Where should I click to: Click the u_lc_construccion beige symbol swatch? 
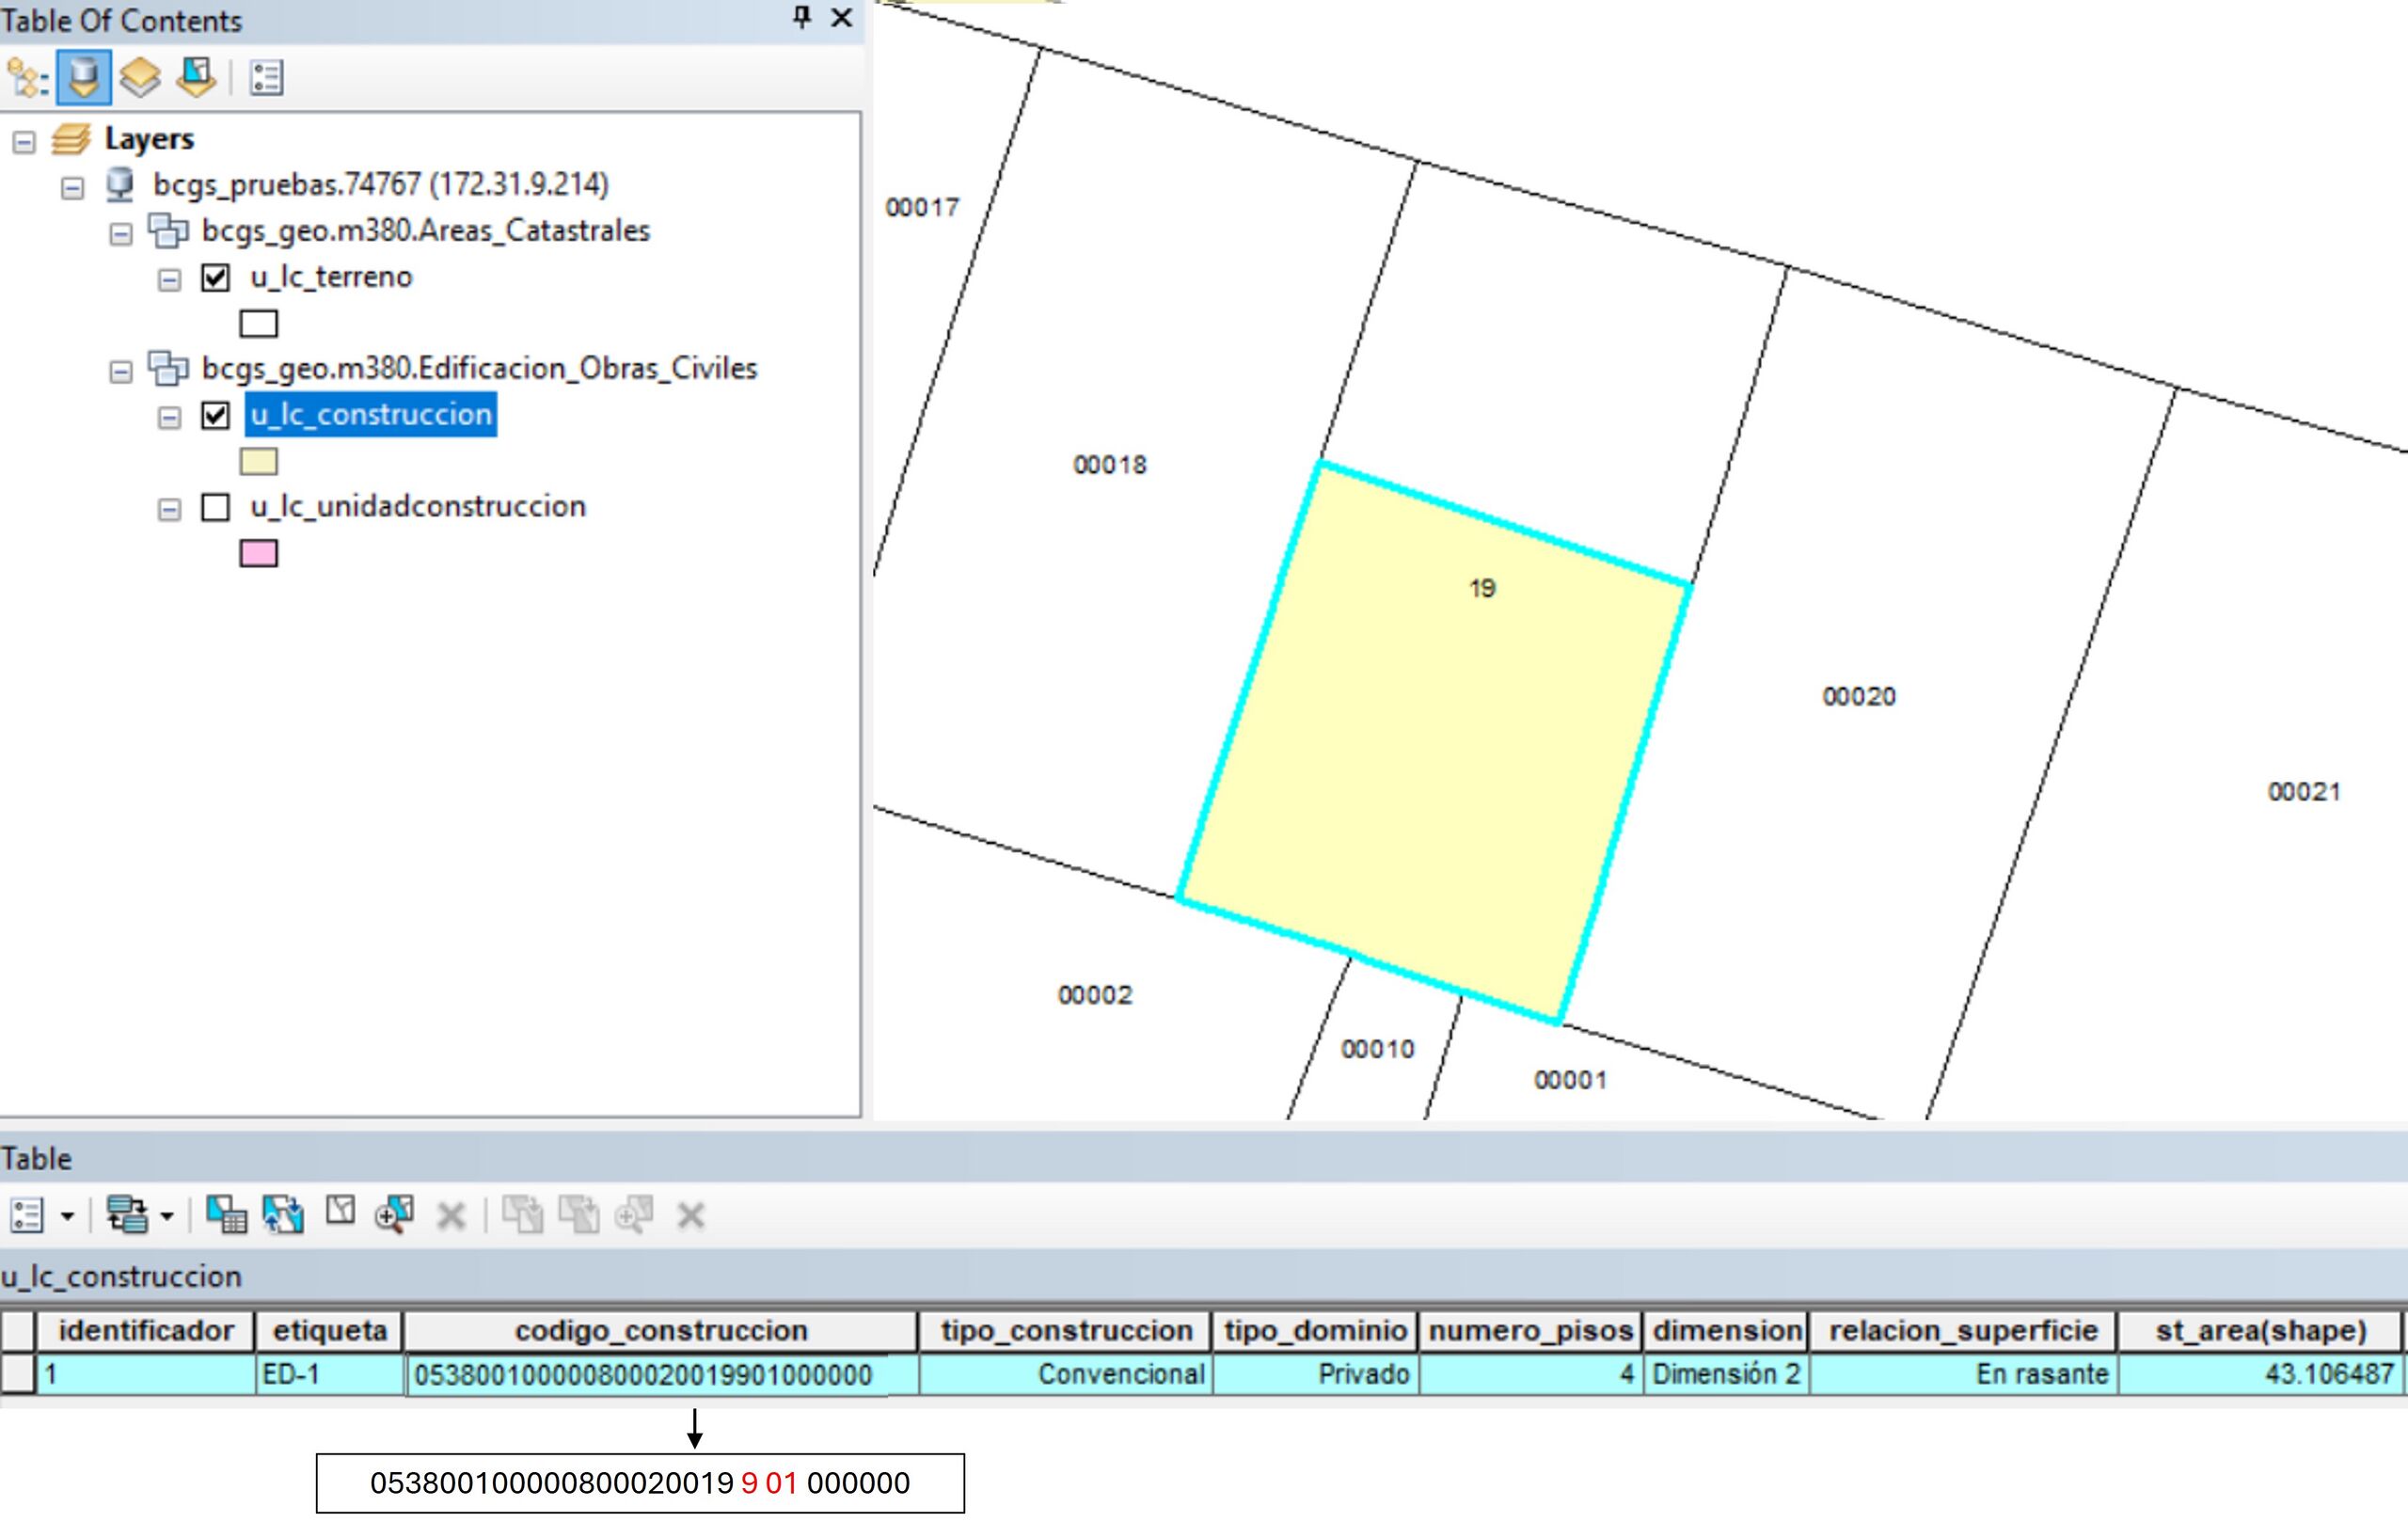(258, 462)
